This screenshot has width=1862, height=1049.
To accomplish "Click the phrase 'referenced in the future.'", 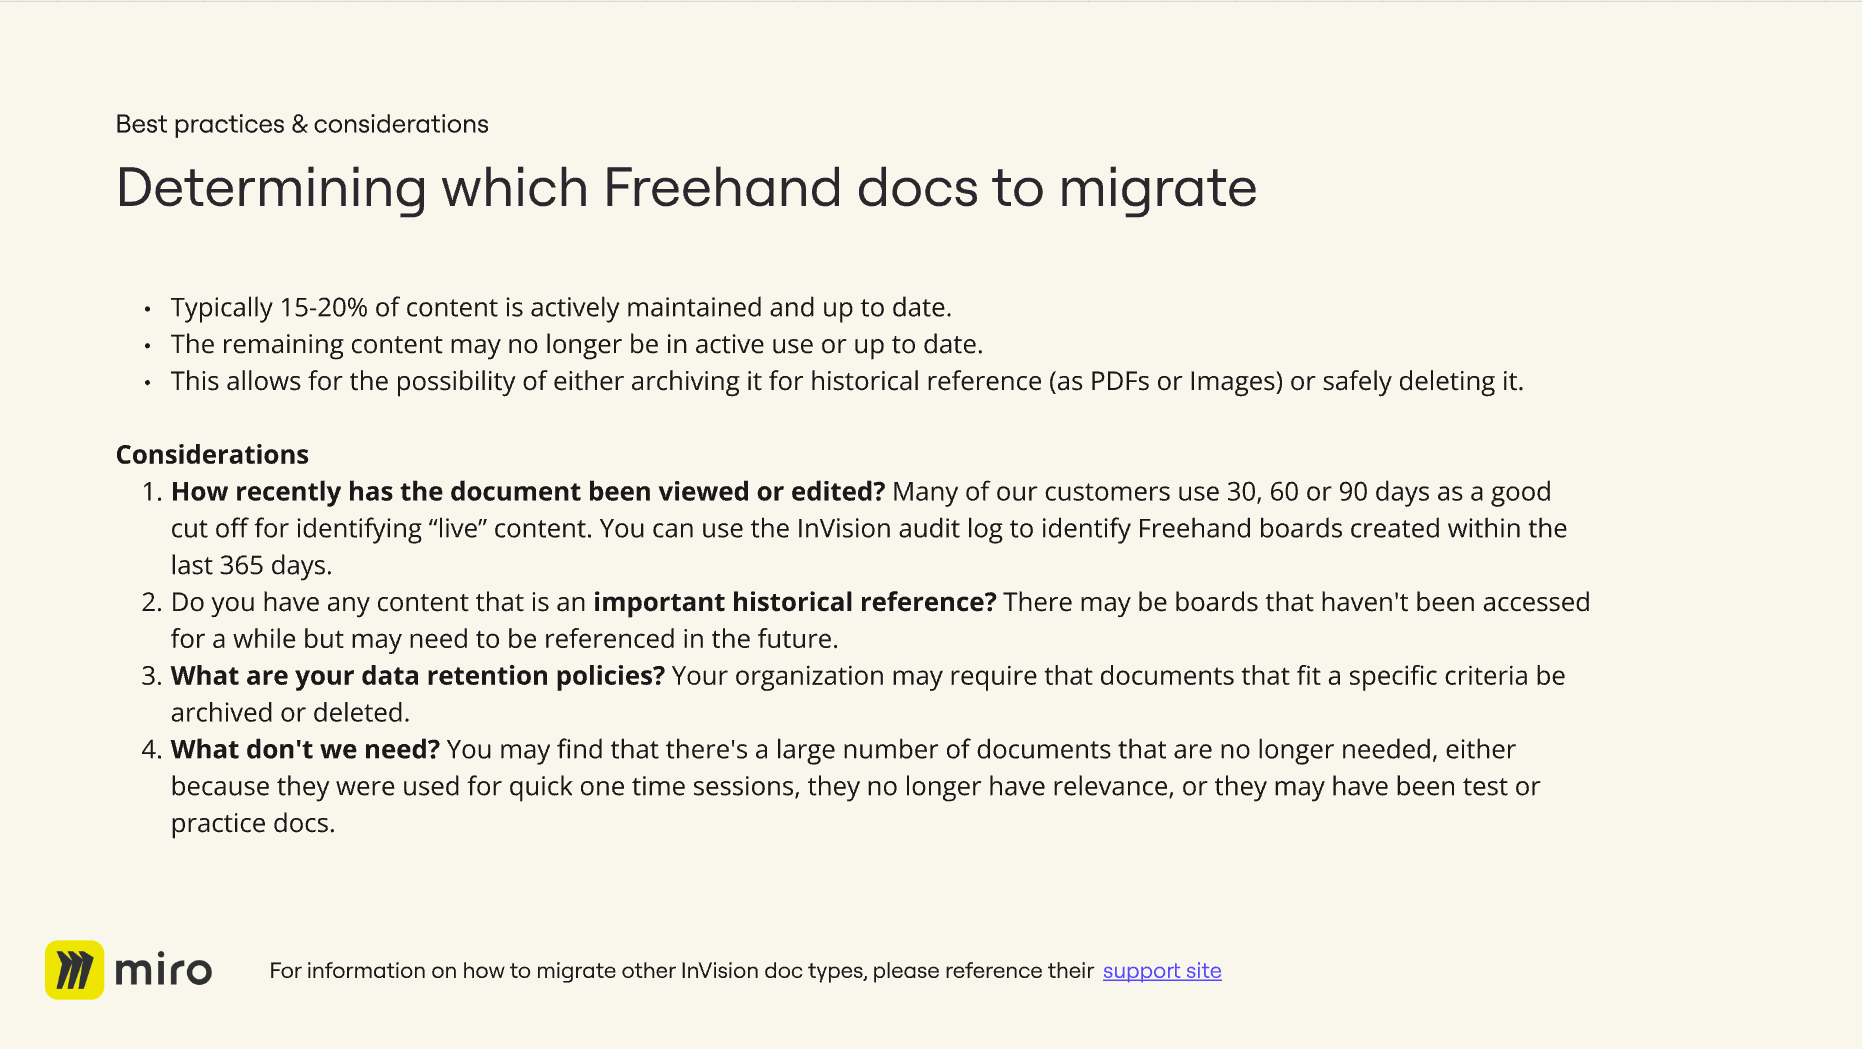I will pyautogui.click(x=693, y=639).
